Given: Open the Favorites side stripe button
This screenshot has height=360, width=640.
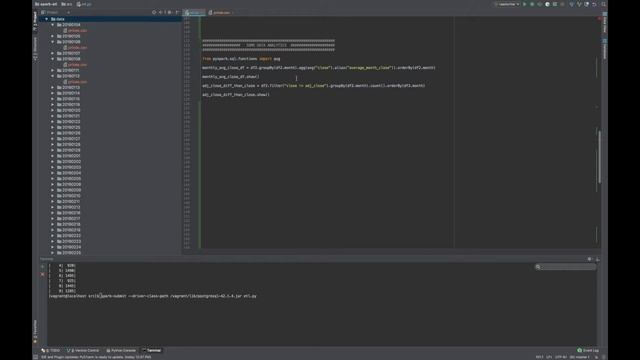Looking at the screenshot, I should [x=35, y=331].
